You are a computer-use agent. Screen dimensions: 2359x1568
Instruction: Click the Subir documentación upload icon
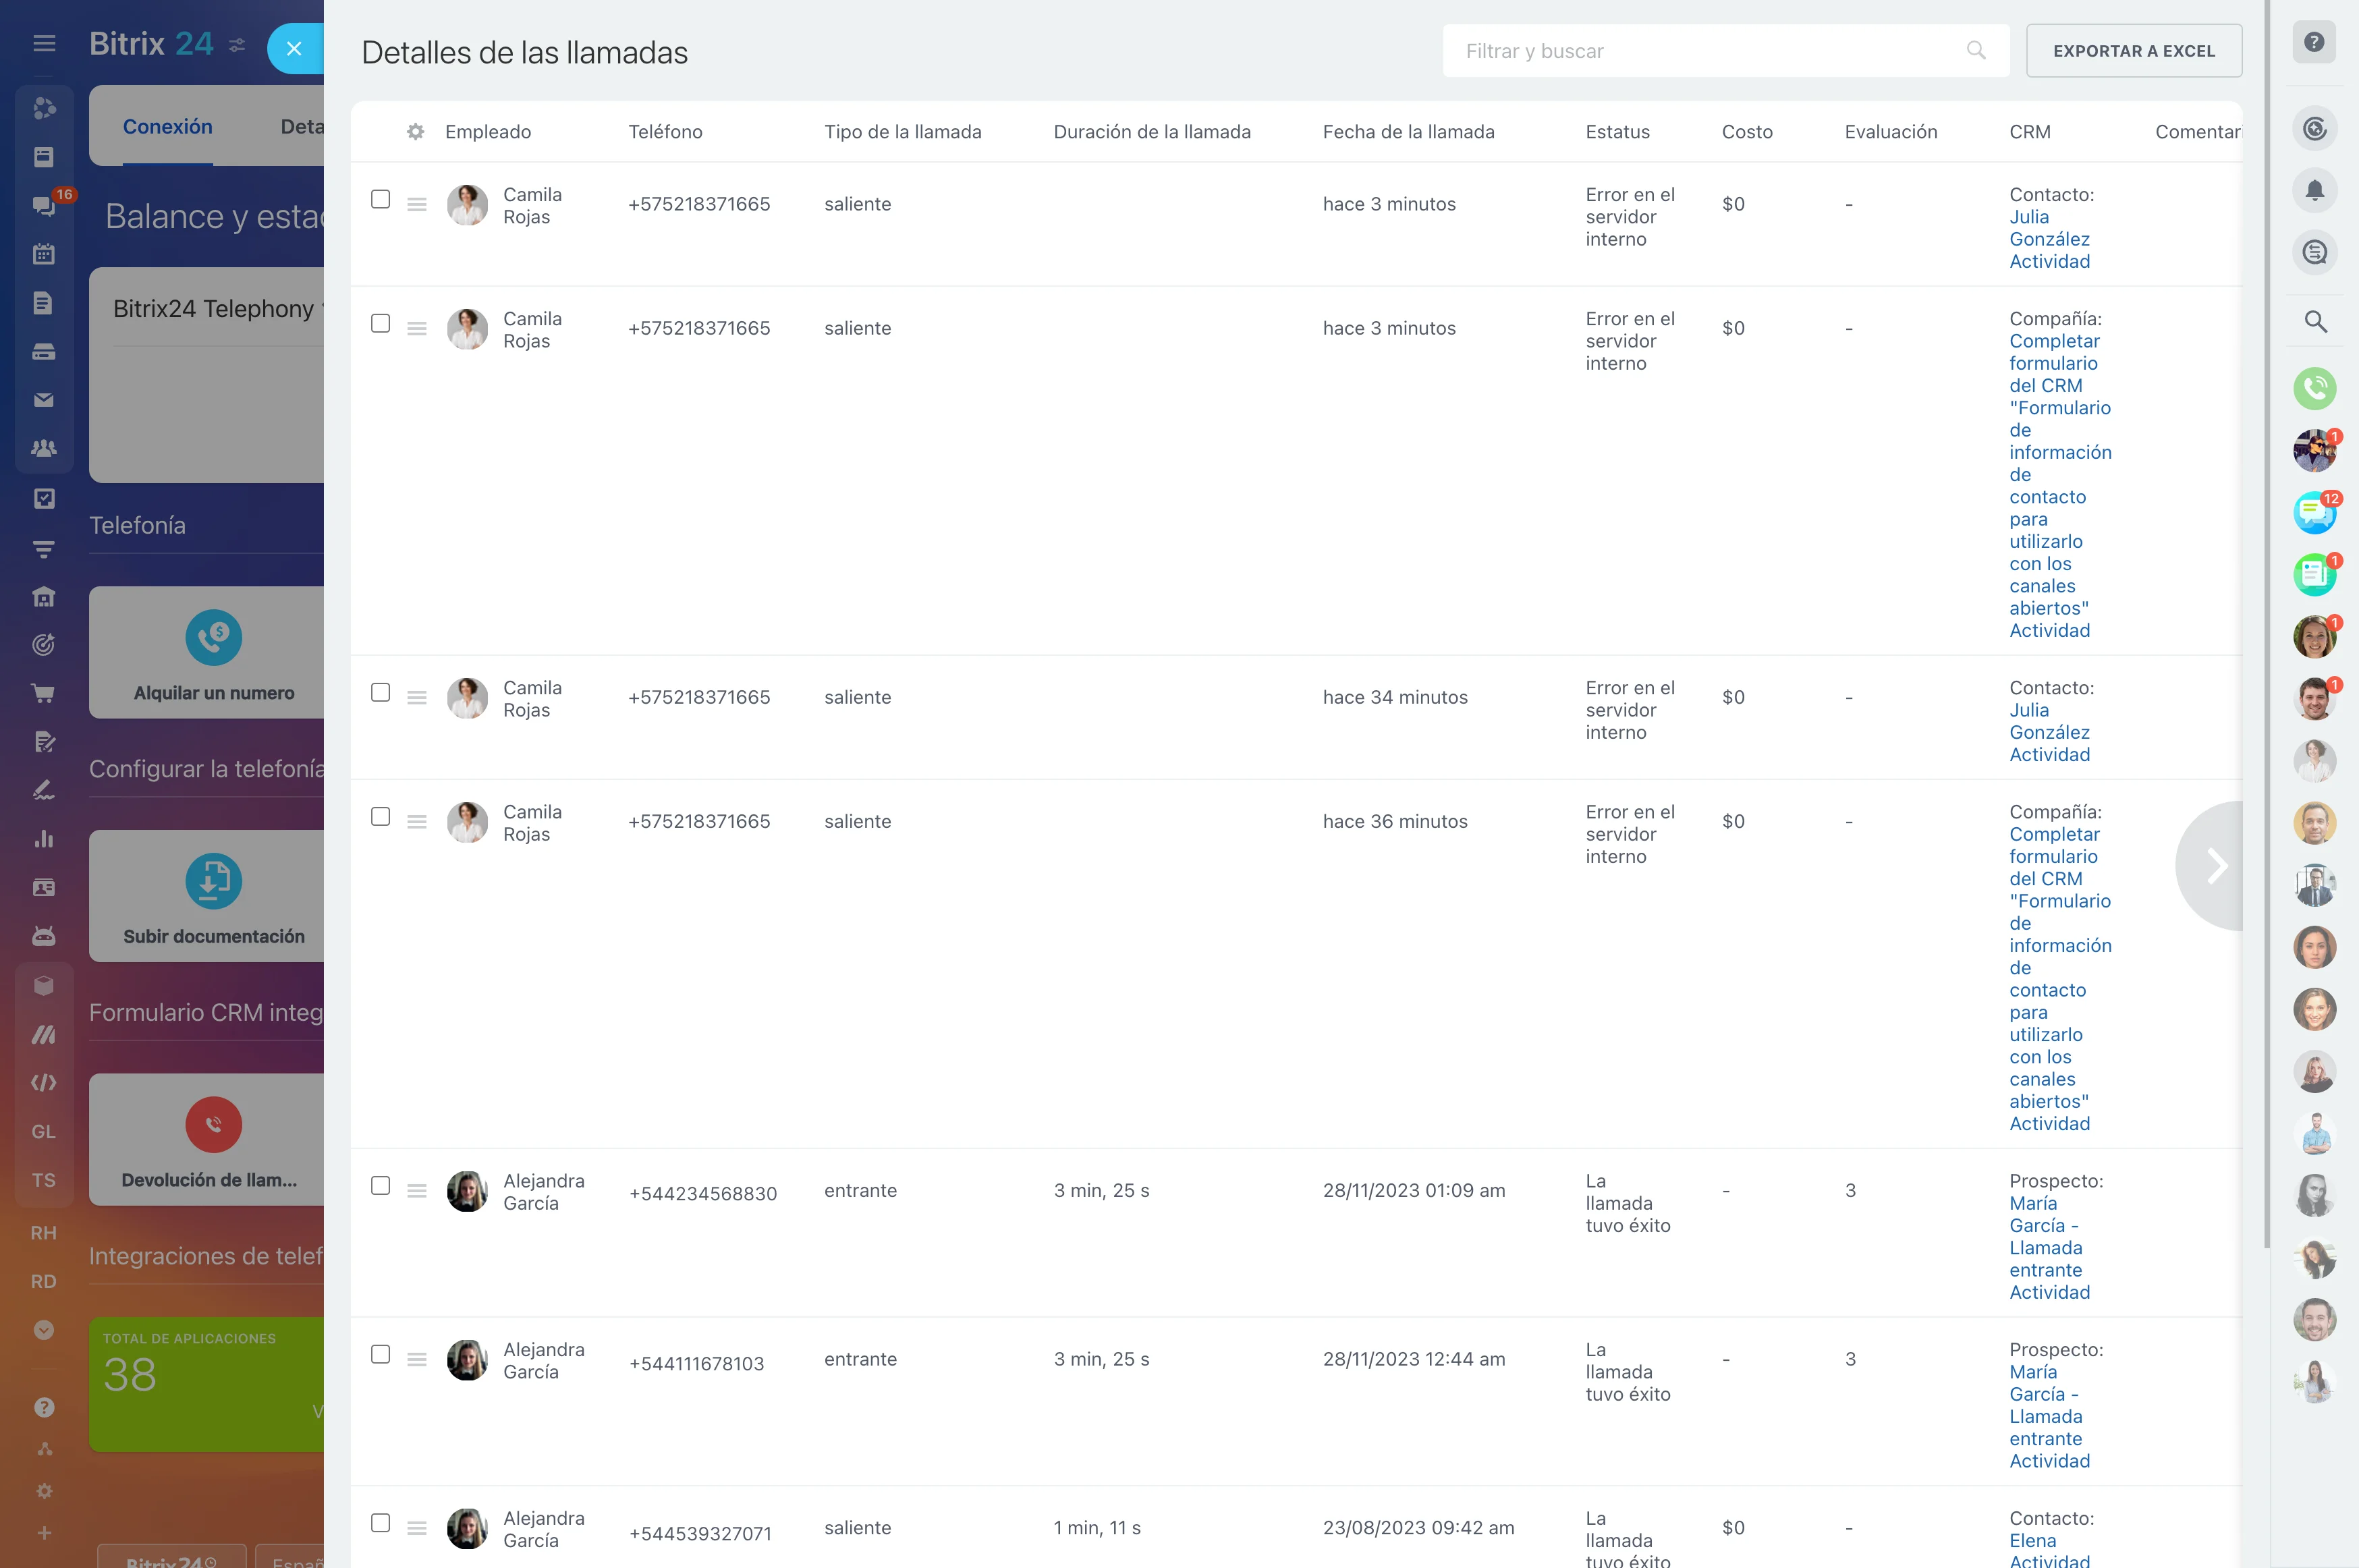pos(213,881)
